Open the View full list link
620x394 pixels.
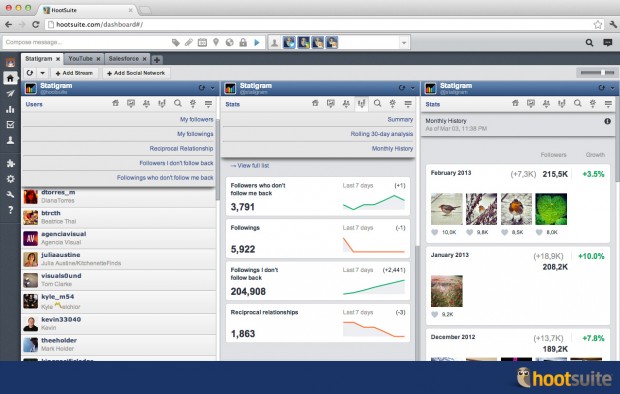click(x=250, y=165)
